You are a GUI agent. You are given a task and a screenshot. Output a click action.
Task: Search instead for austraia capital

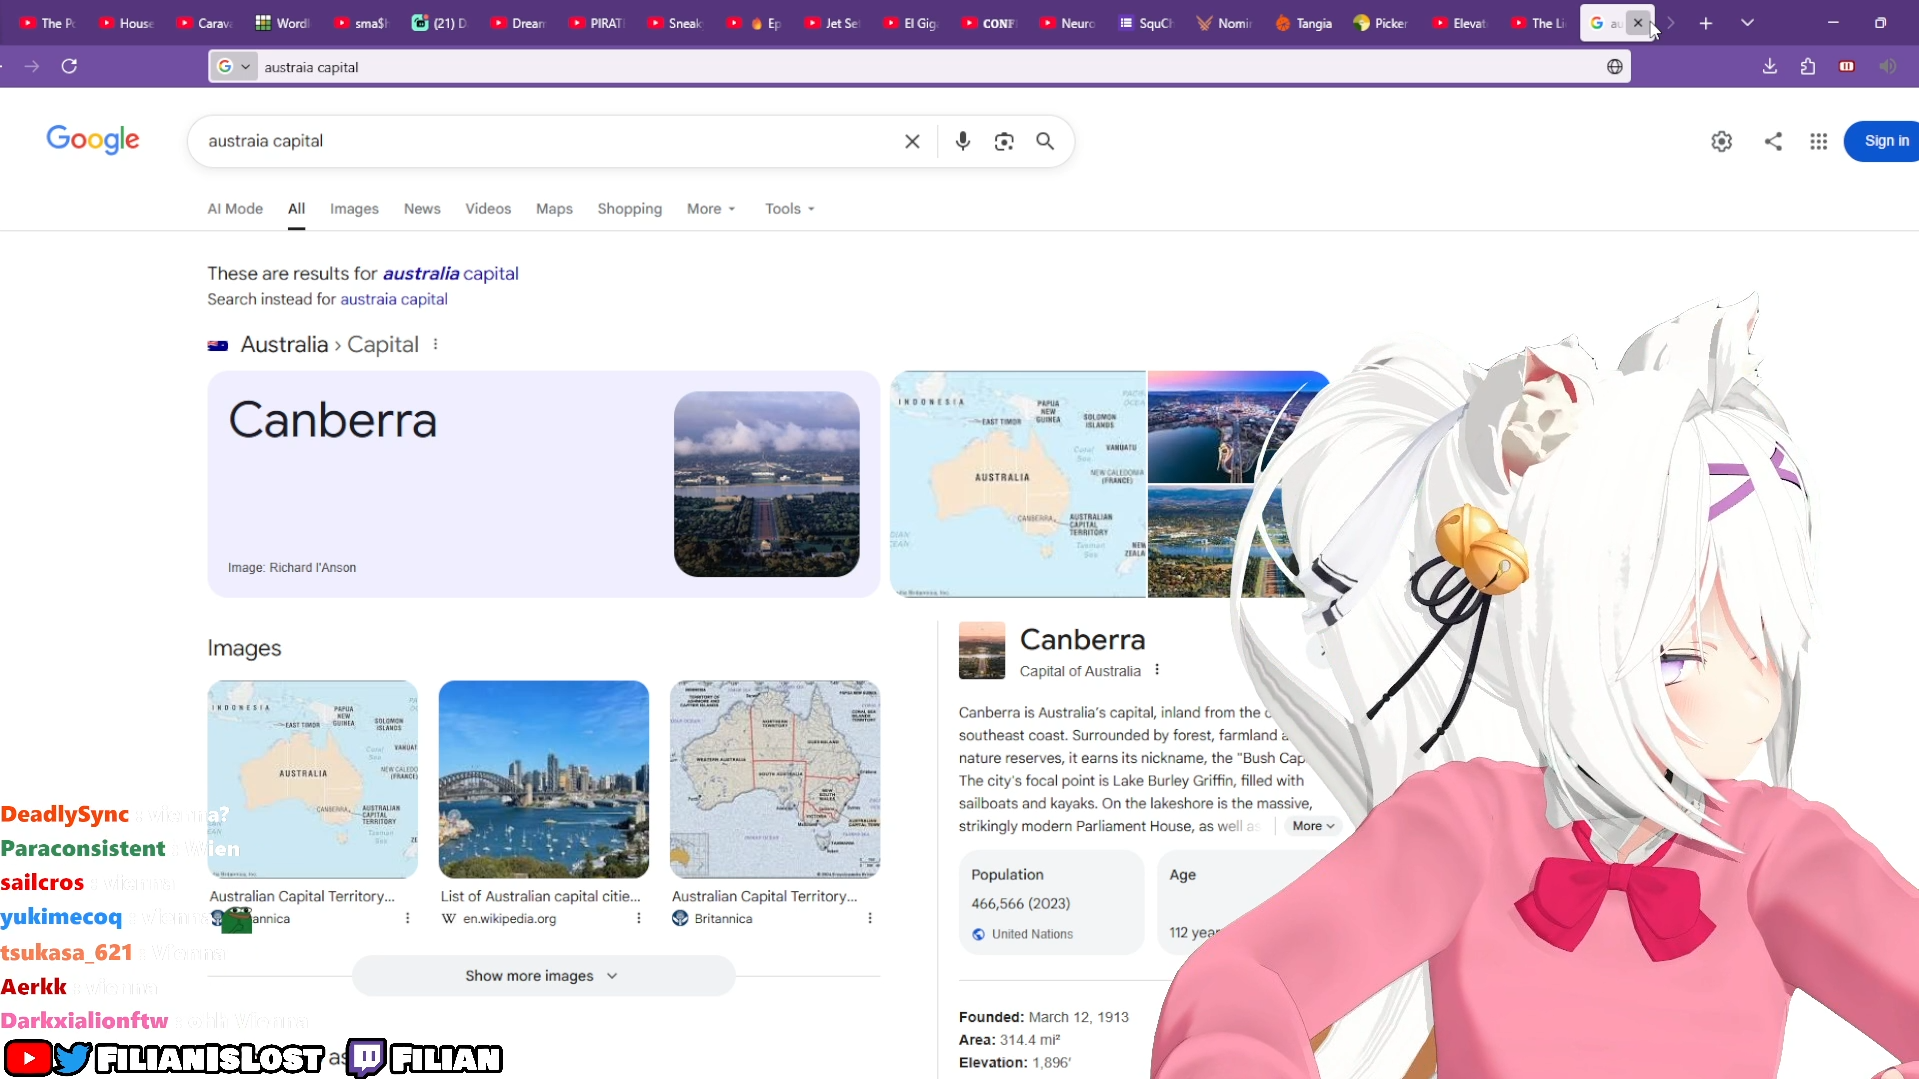(394, 299)
